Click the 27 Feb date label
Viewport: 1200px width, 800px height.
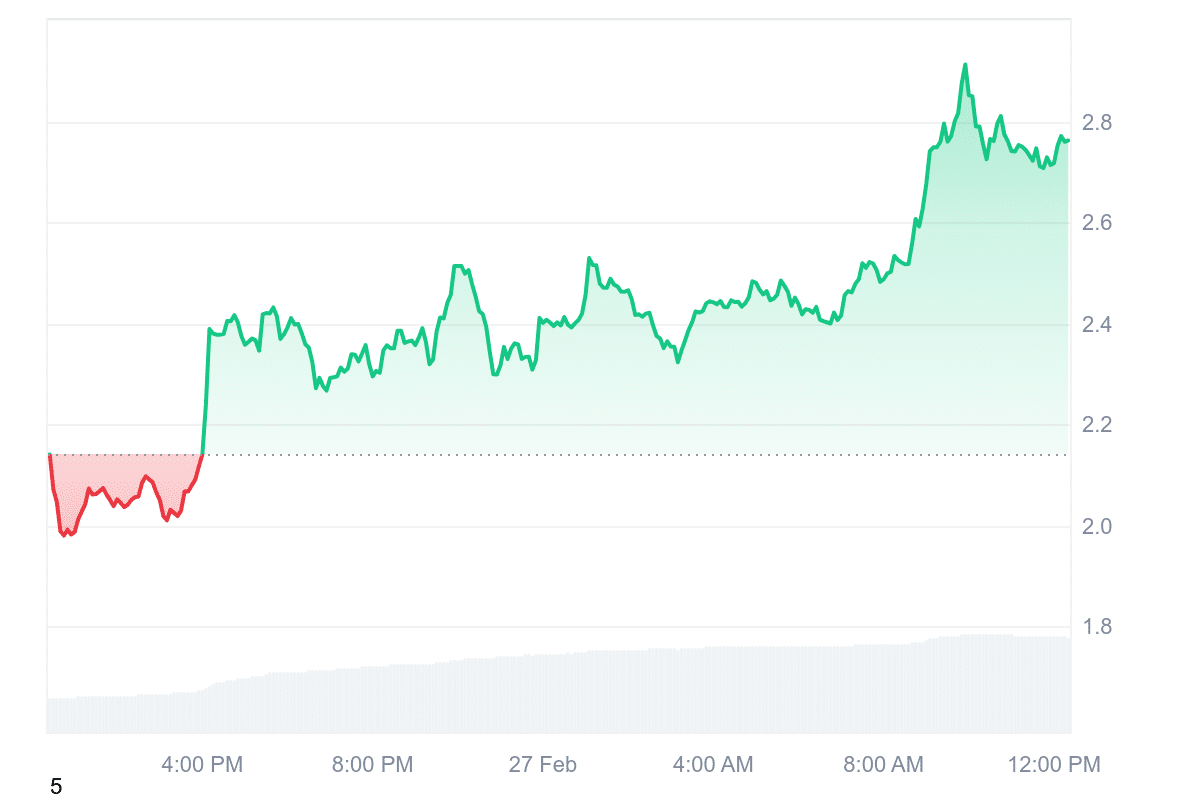tap(543, 765)
